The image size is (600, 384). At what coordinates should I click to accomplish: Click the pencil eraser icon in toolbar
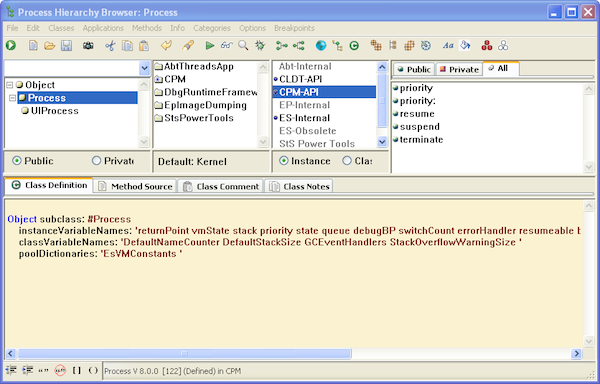(x=188, y=46)
